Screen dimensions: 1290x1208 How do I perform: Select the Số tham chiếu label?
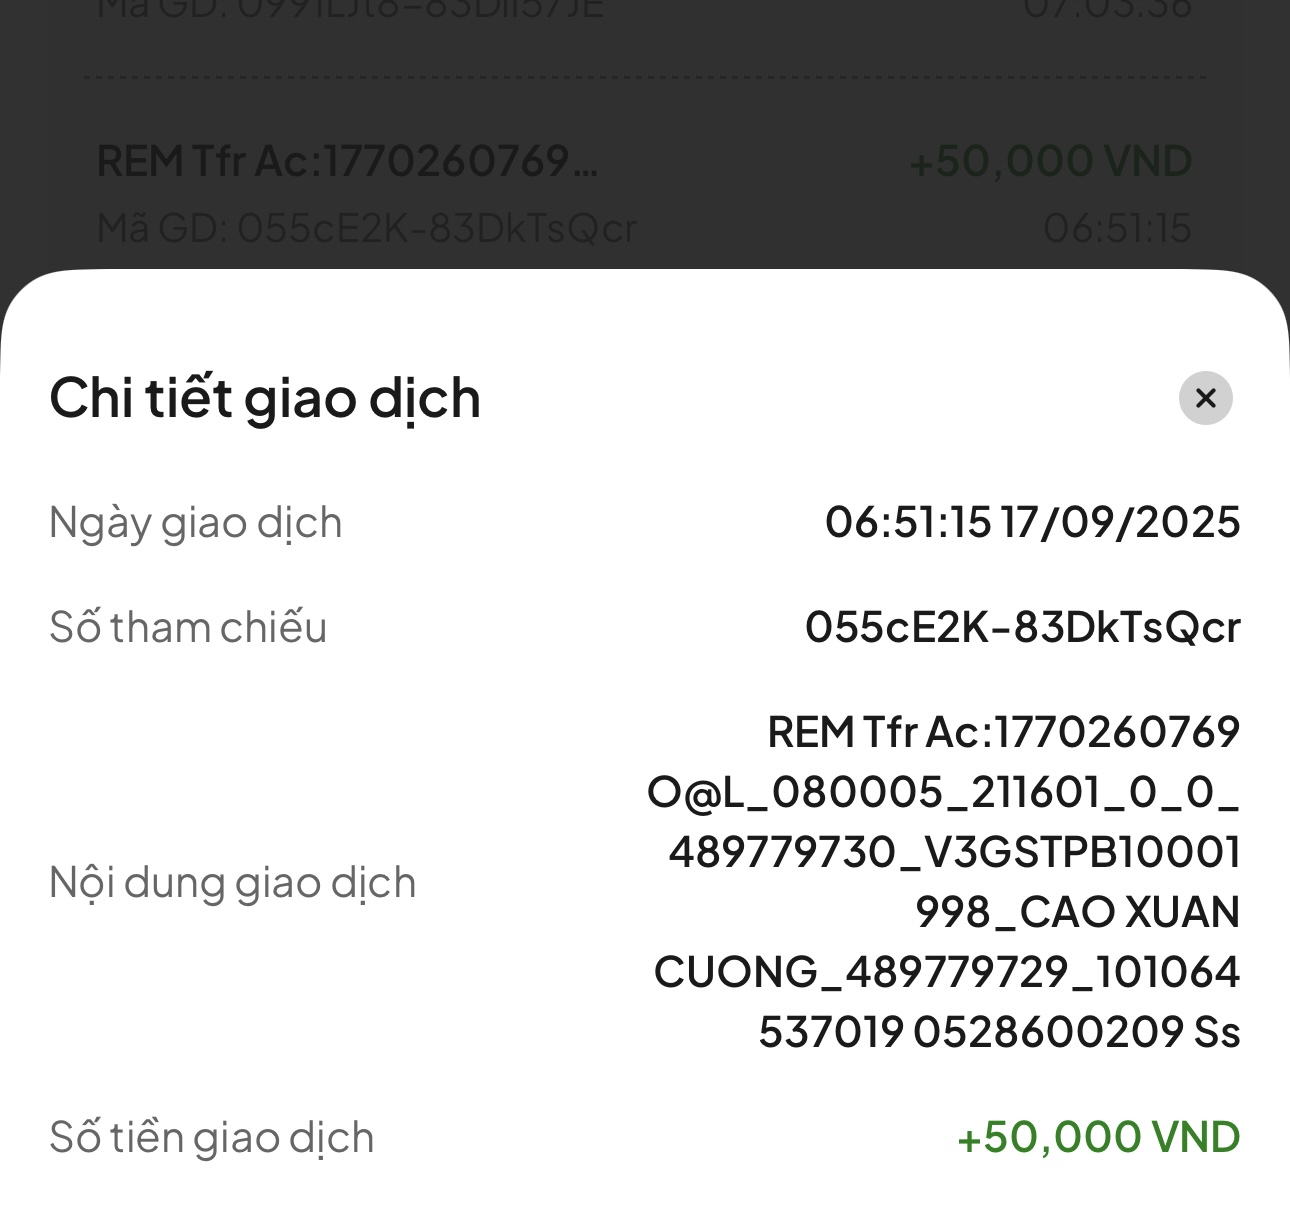pyautogui.click(x=188, y=628)
